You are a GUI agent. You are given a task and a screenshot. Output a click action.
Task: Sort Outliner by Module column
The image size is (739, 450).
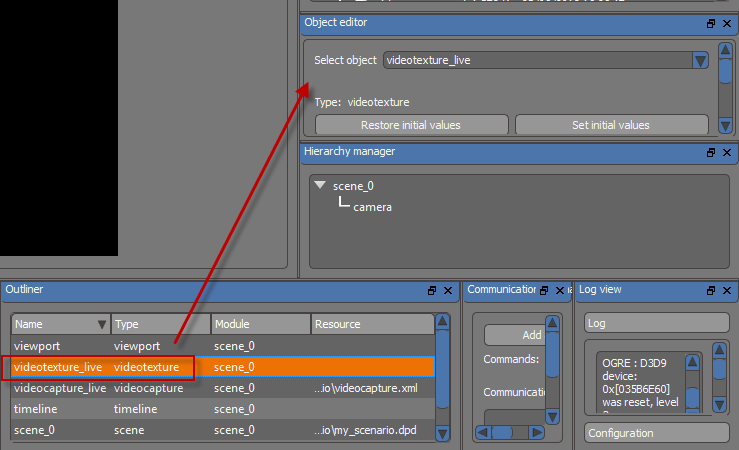(261, 324)
